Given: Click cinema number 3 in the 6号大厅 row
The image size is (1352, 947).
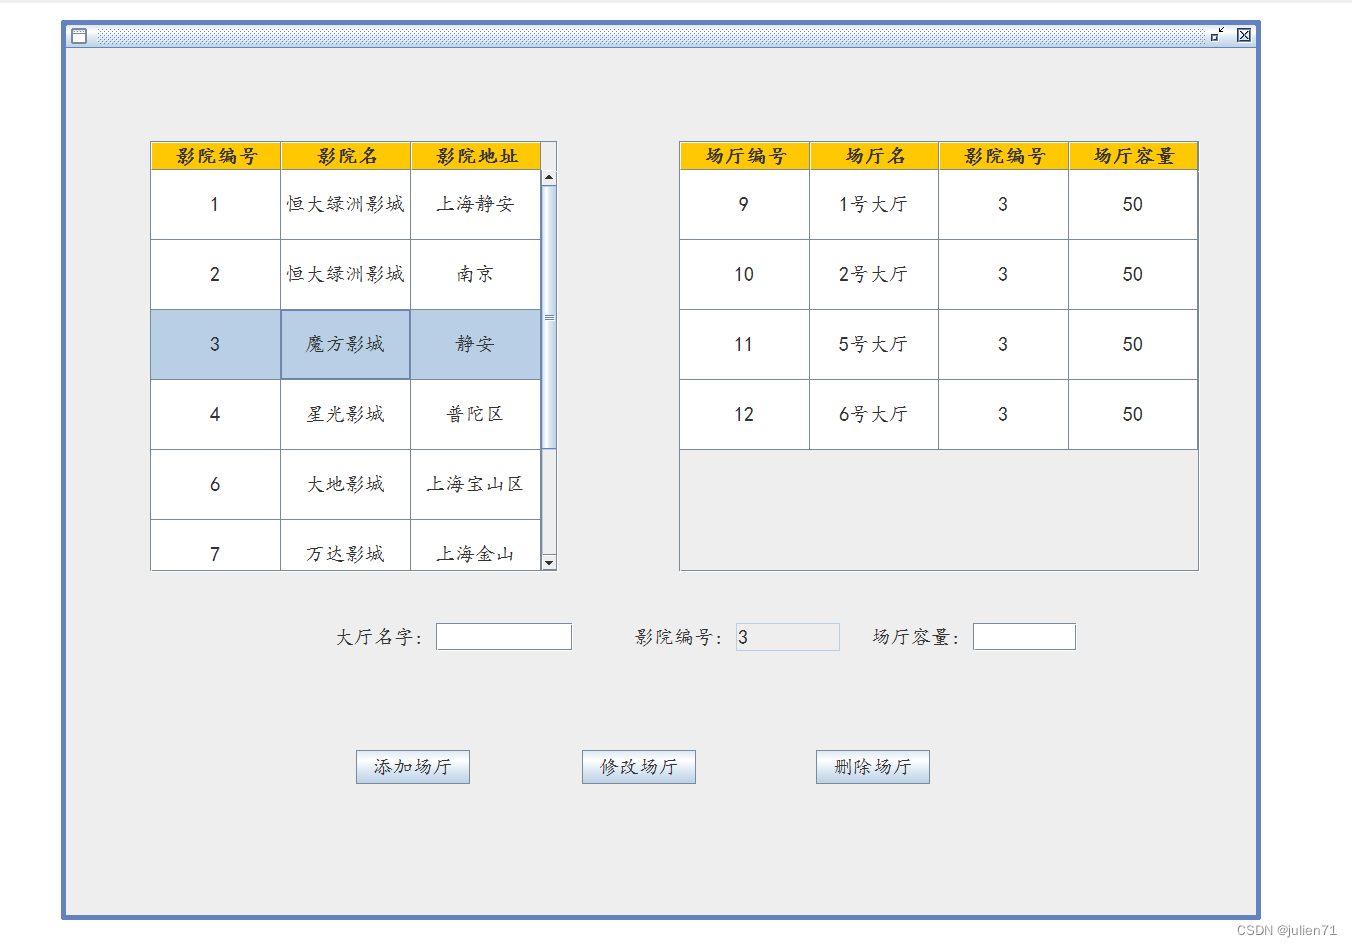Looking at the screenshot, I should tap(1004, 415).
